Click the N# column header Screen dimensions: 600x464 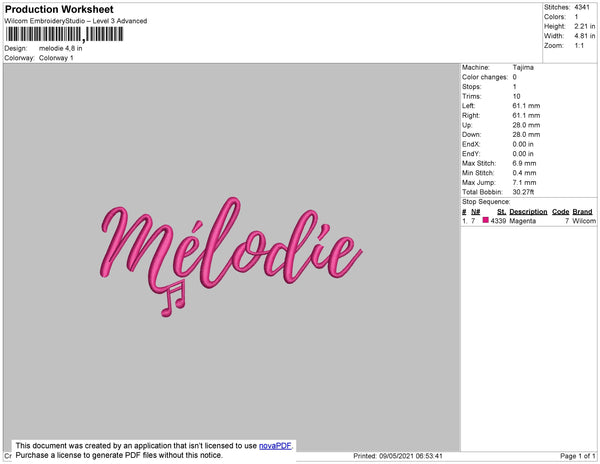tap(476, 212)
